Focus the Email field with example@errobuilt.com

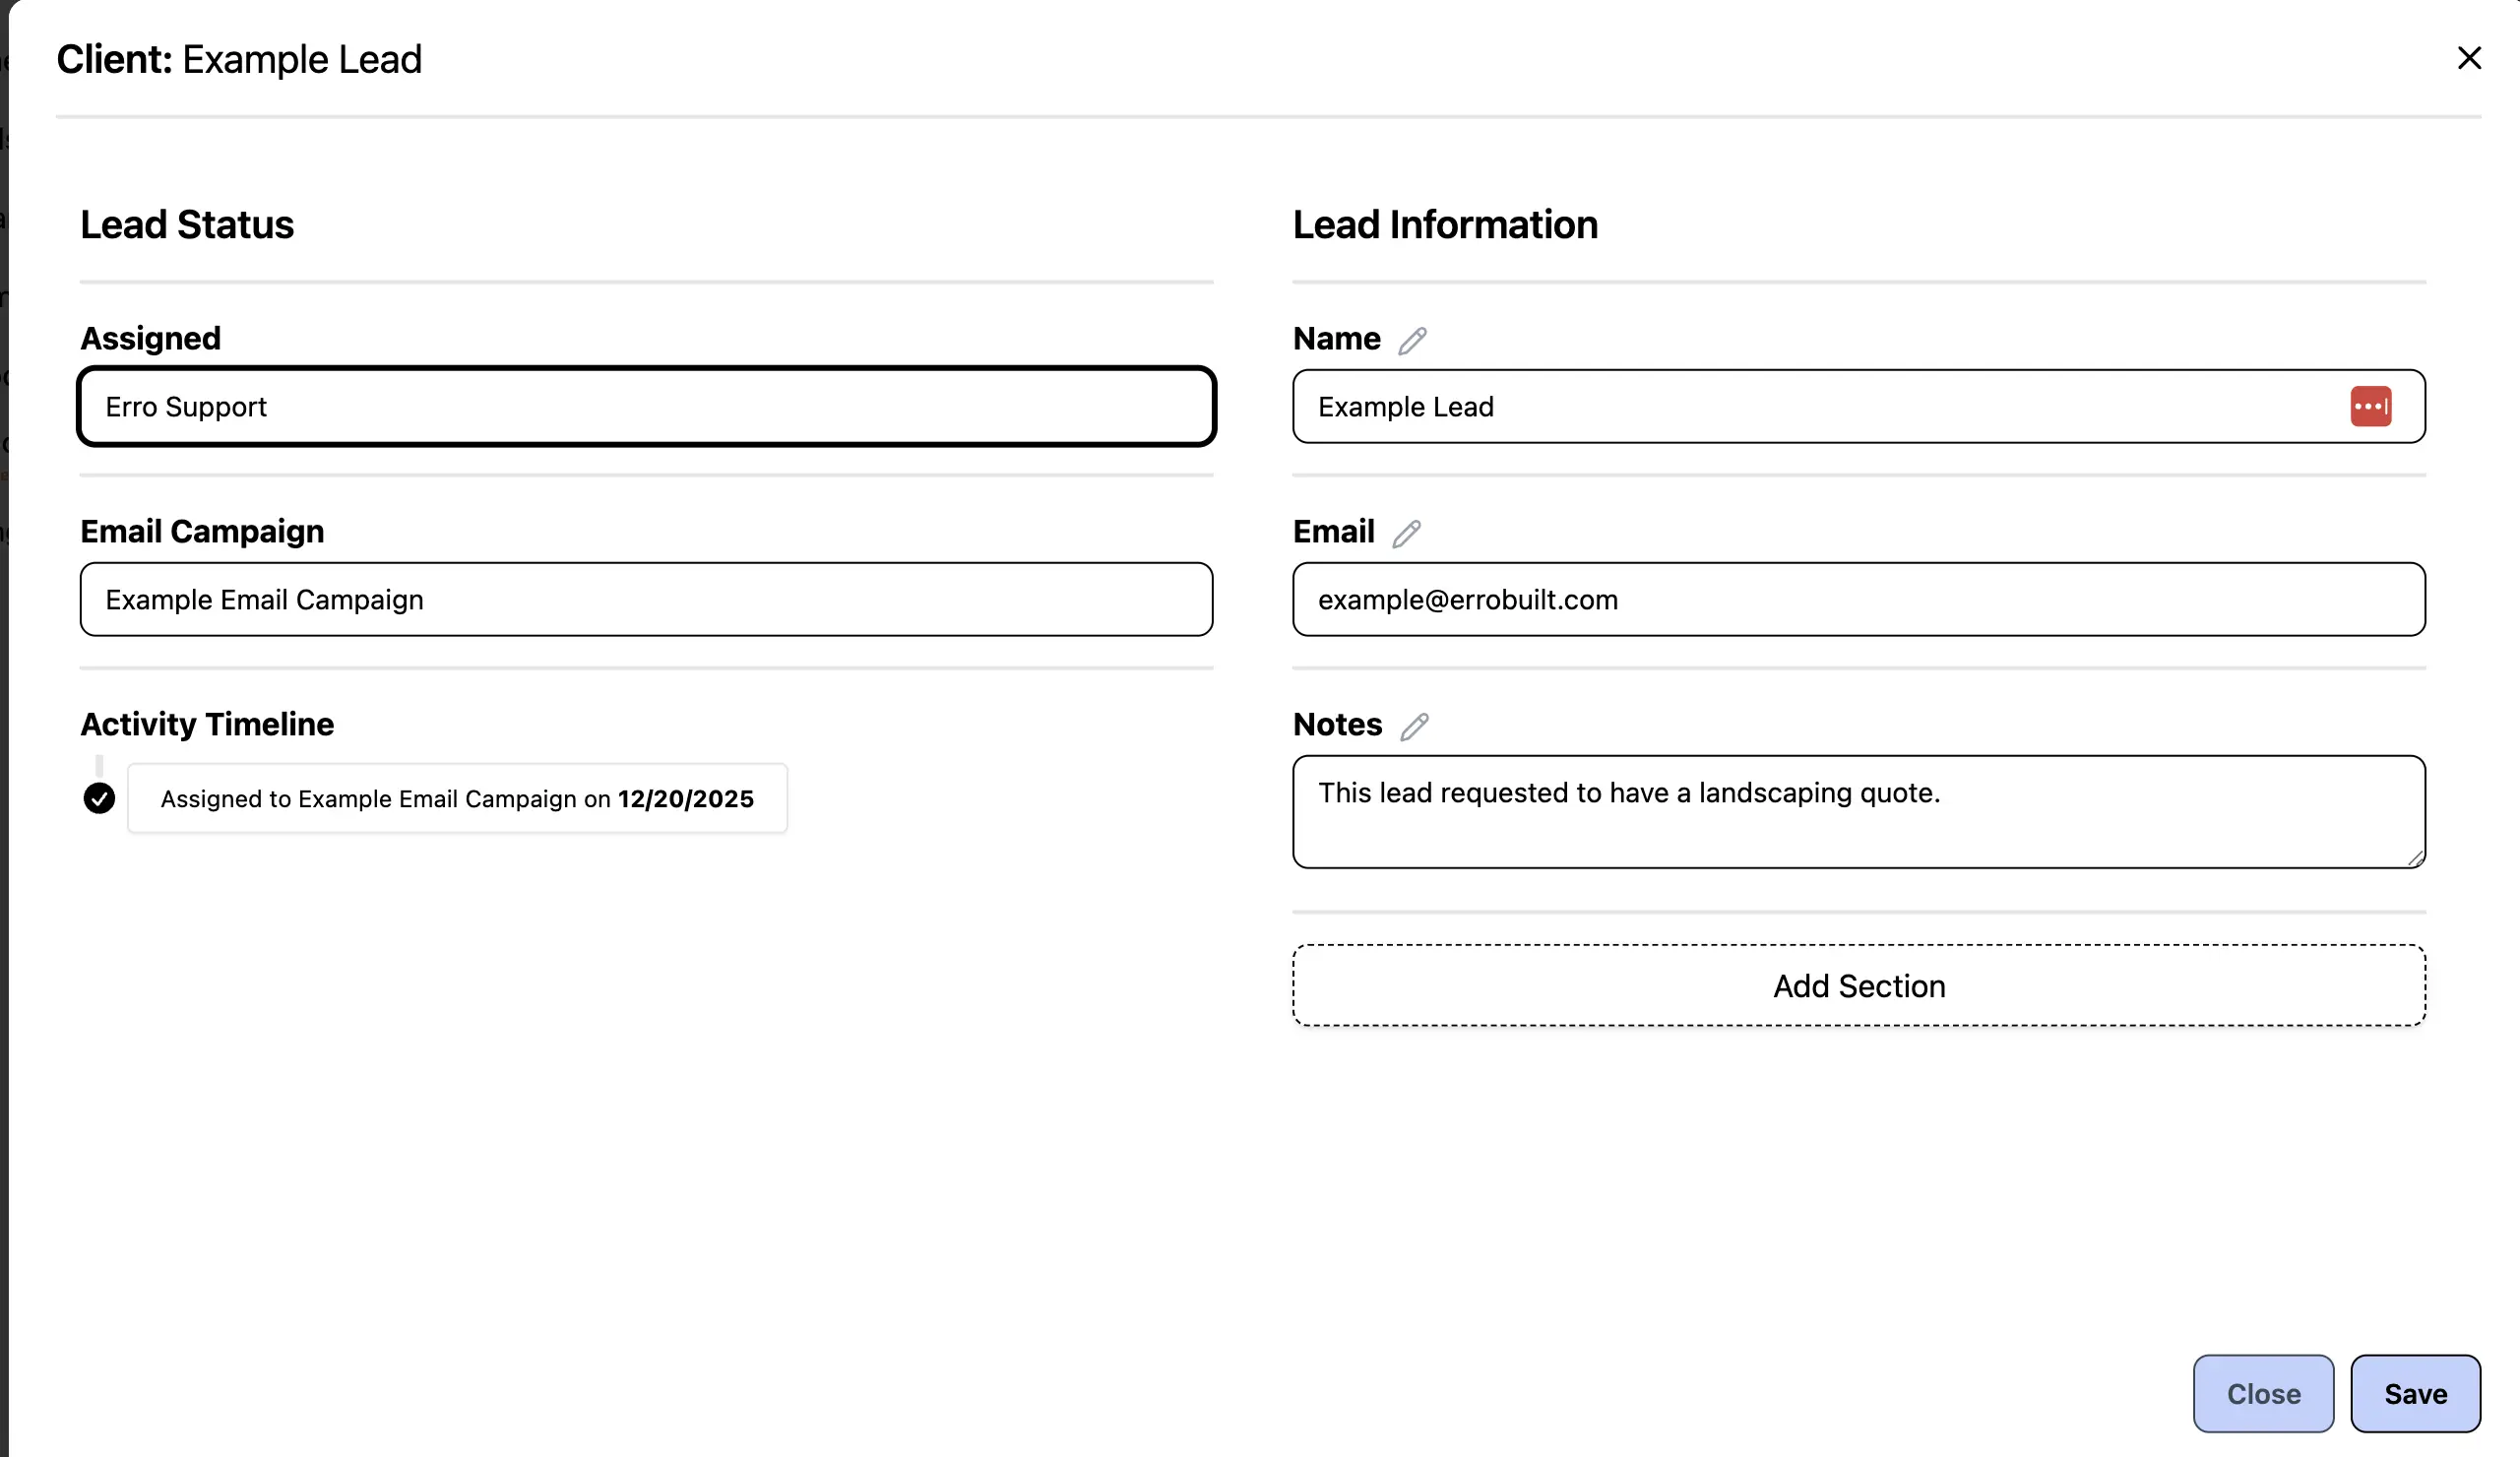pyautogui.click(x=1858, y=600)
